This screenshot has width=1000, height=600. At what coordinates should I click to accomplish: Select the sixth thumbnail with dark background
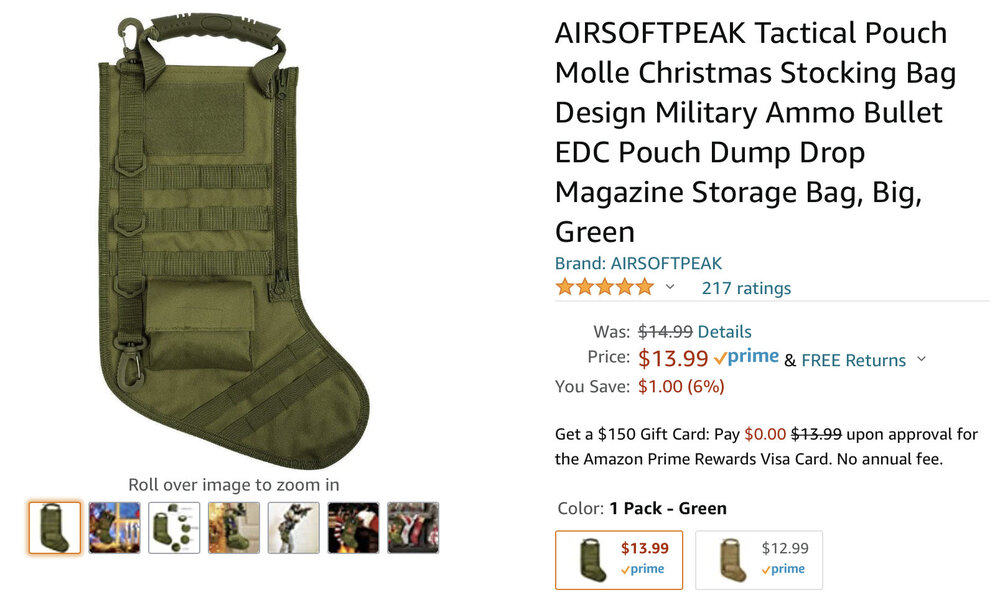pos(353,528)
